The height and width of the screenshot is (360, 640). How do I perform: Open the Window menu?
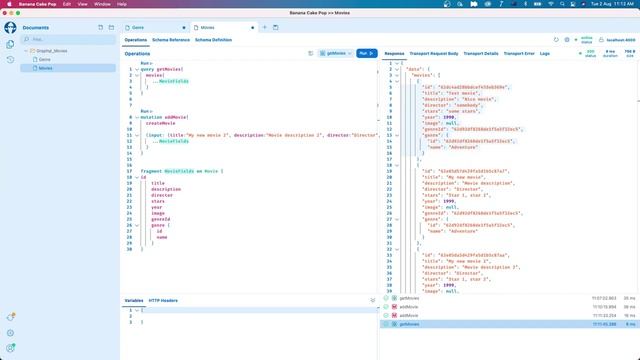tap(102, 4)
